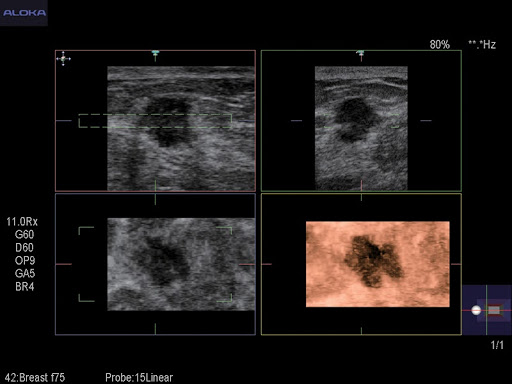The height and width of the screenshot is (384, 512).
Task: Click the ALOKA logo
Action: click(x=24, y=13)
